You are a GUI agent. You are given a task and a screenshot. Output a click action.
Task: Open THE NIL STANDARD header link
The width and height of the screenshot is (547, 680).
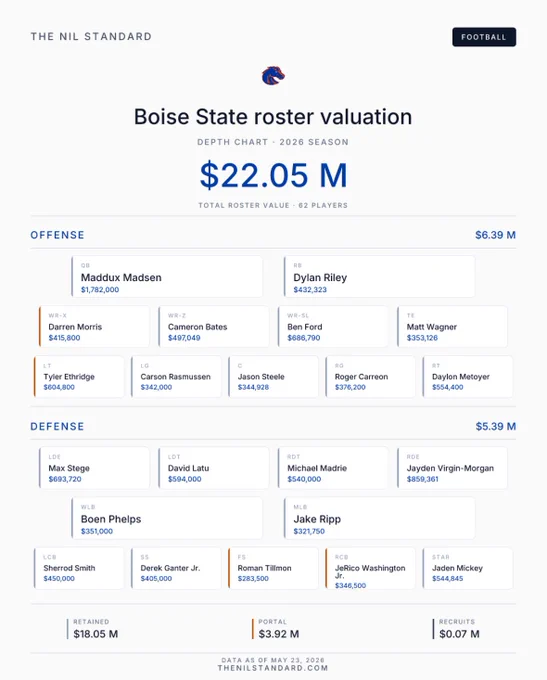[x=91, y=36]
